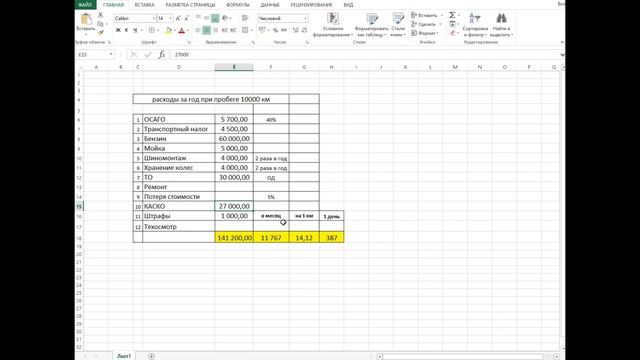This screenshot has width=640, height=360.
Task: Click the Percent Style icon
Action: click(x=276, y=30)
